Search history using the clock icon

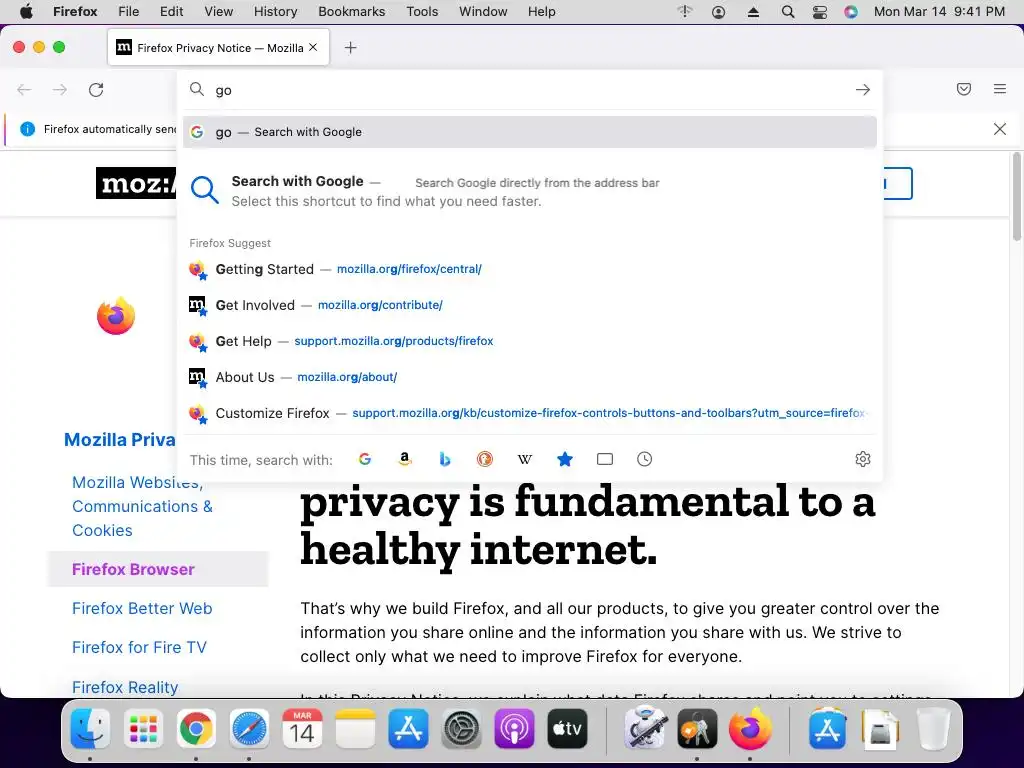[x=645, y=459]
